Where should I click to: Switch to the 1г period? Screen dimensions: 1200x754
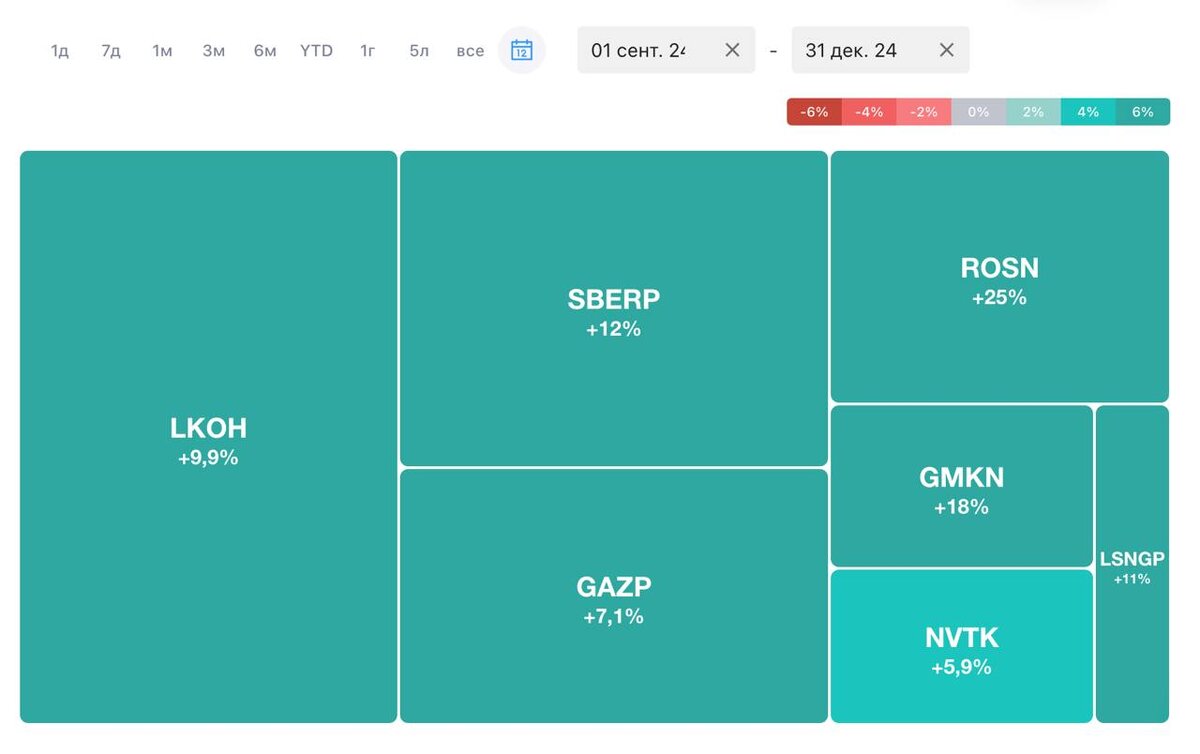coord(368,51)
